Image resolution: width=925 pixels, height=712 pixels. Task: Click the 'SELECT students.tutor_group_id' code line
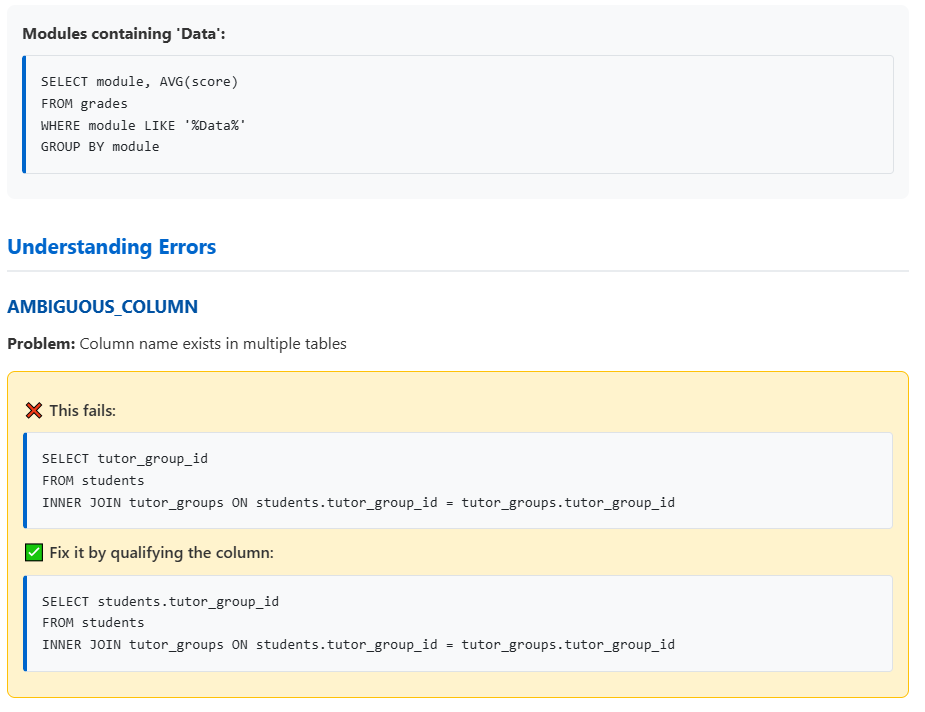pyautogui.click(x=160, y=602)
